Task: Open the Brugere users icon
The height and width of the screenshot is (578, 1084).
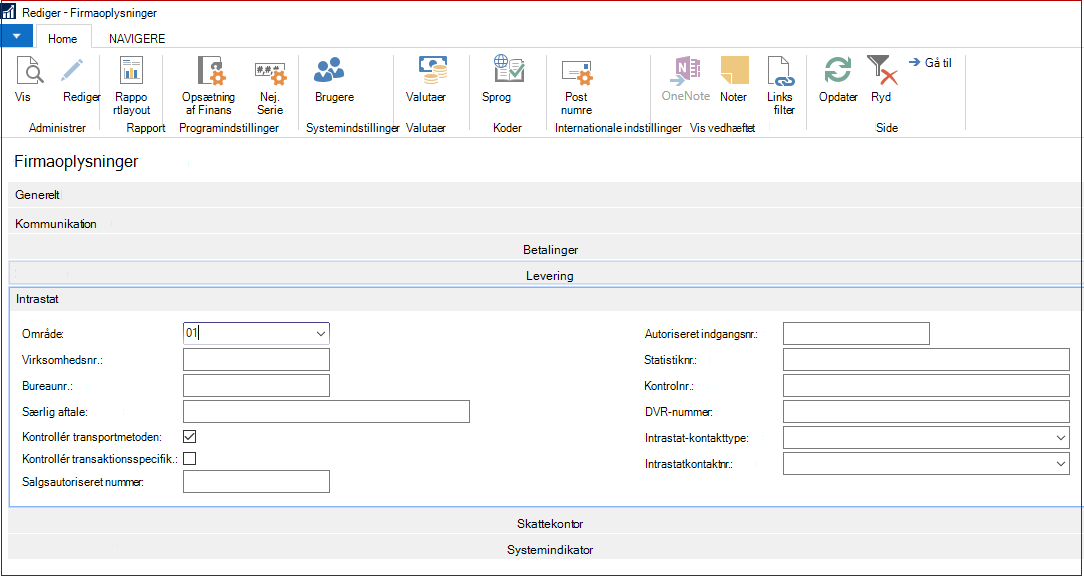Action: pos(329,71)
